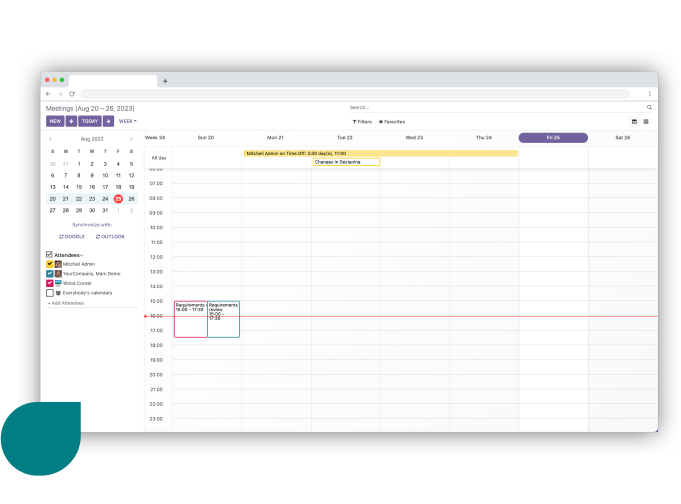The image size is (681, 504).
Task: Reload the browser page
Action: [72, 94]
